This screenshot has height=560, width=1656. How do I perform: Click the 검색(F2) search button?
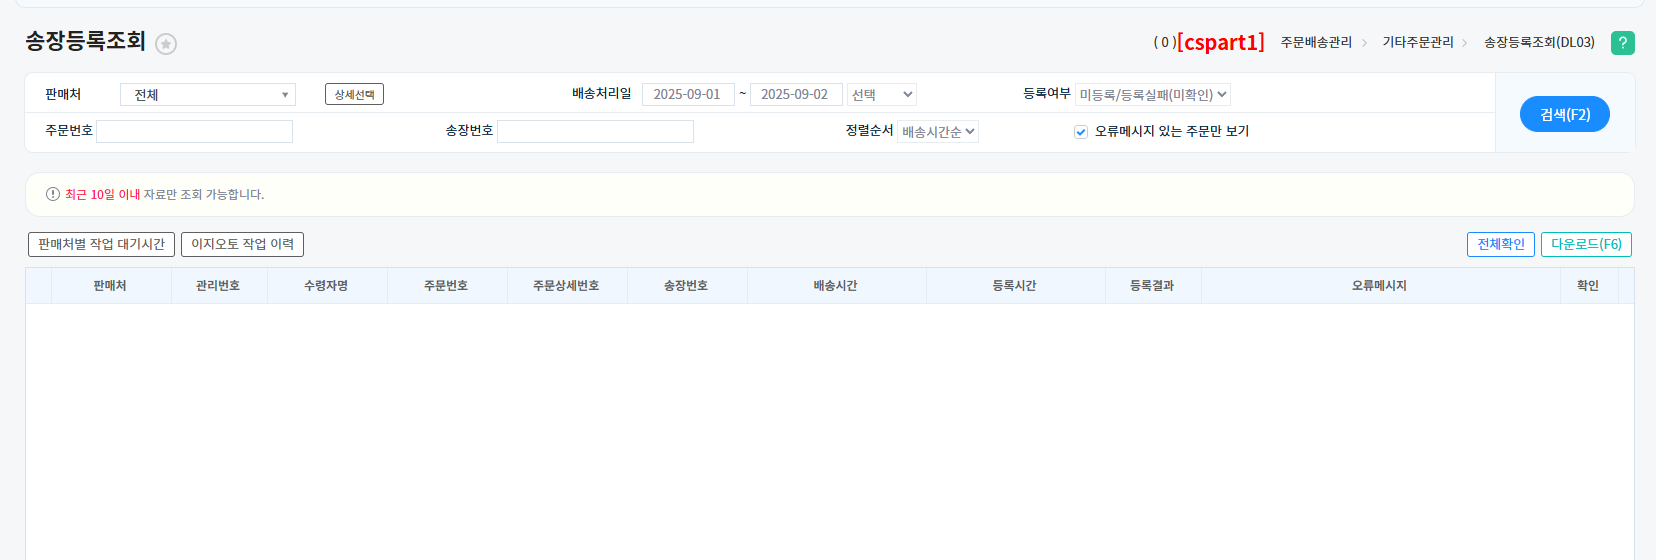[1564, 114]
